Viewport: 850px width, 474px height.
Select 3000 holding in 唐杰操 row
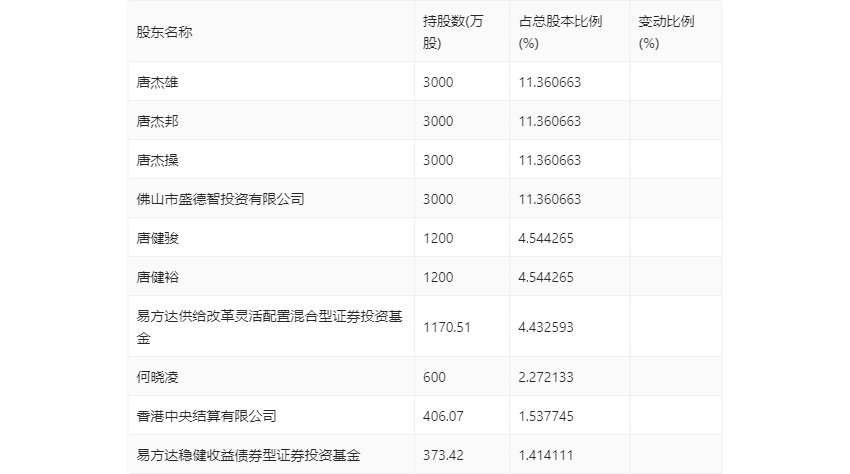(x=438, y=160)
